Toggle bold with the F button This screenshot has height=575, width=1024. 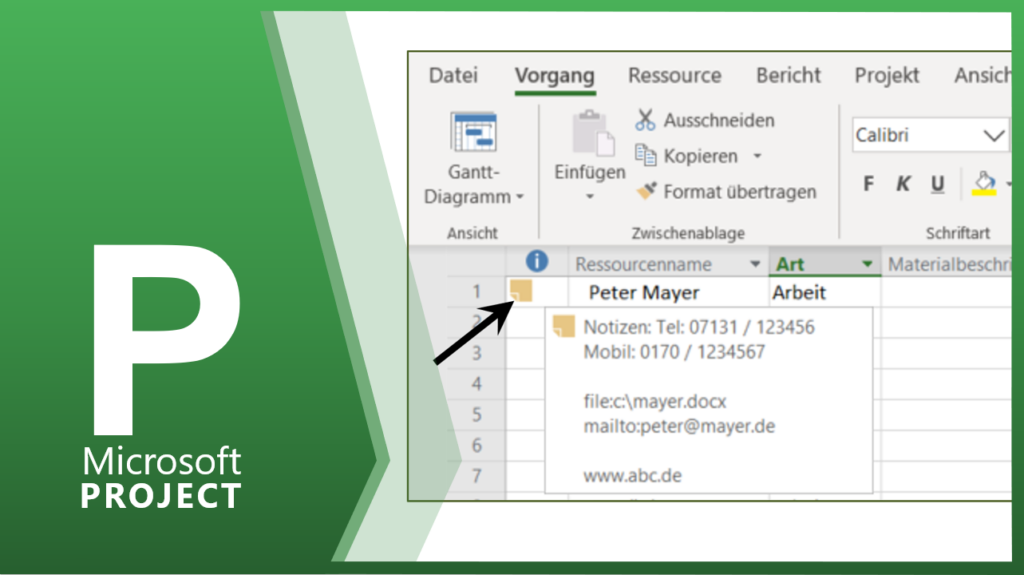coord(868,184)
